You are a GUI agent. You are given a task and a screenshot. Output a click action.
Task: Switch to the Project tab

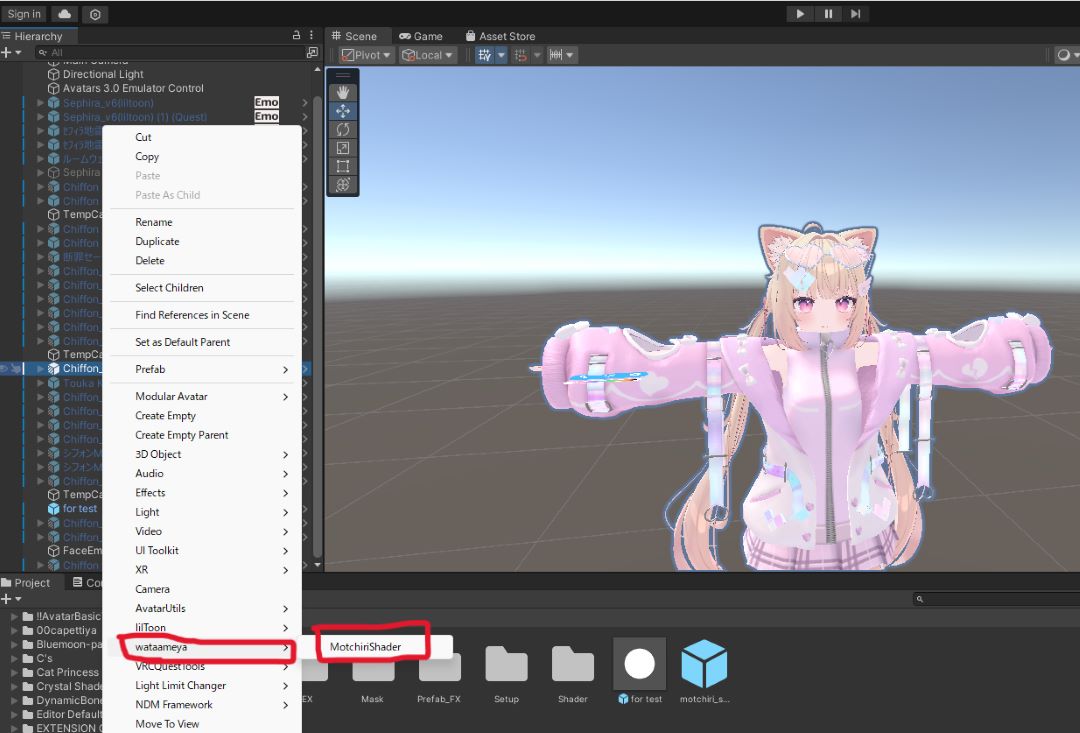[26, 583]
